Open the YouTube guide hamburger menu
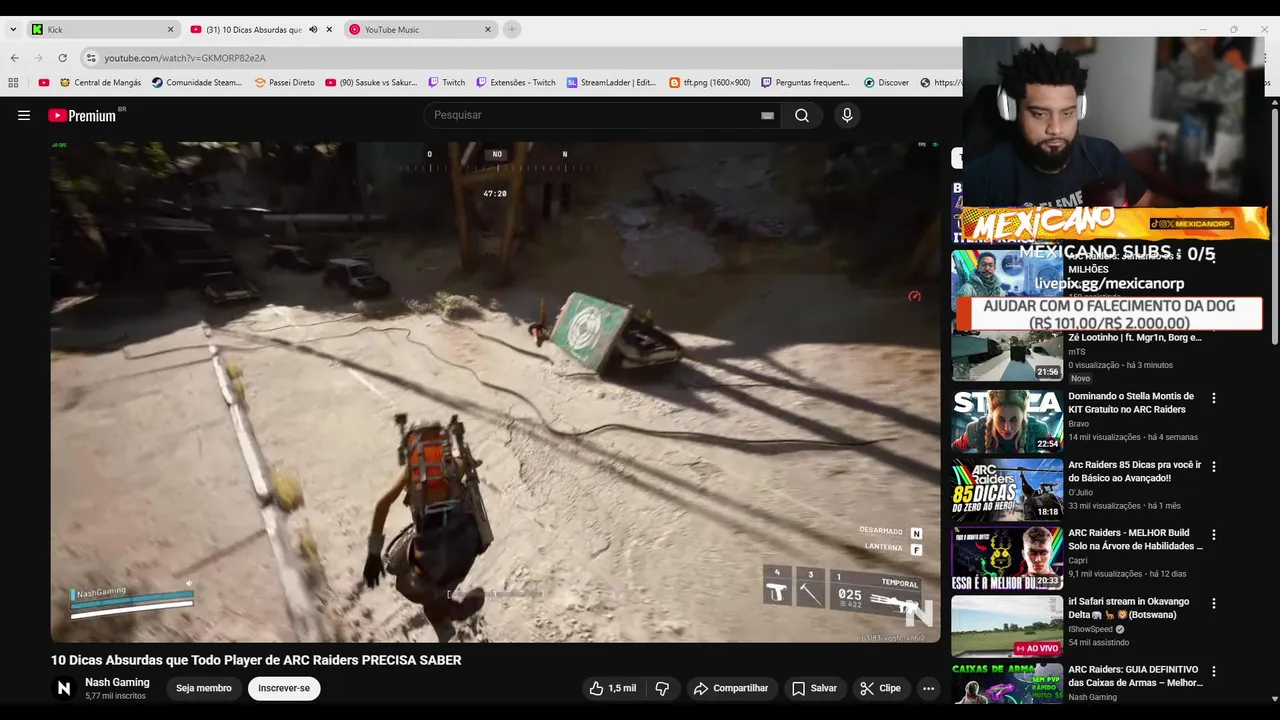1280x720 pixels. 24,115
